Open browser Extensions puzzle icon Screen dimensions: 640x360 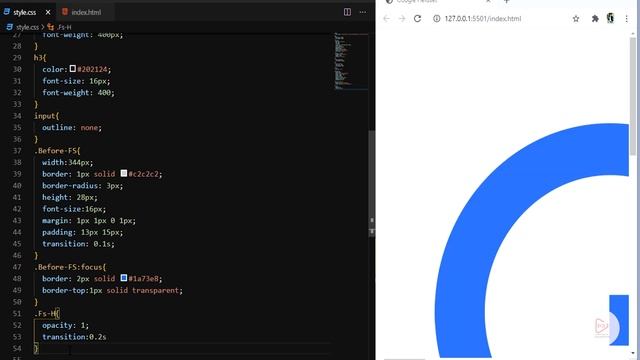(x=595, y=19)
